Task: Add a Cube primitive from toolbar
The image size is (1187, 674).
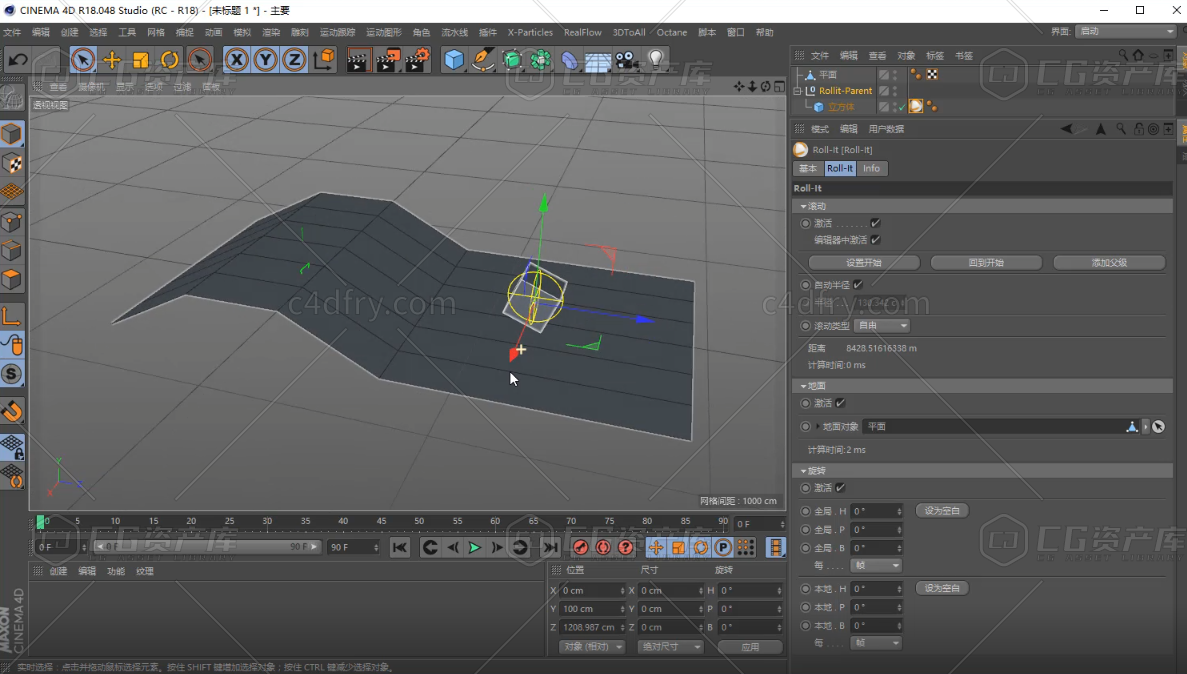Action: [453, 60]
